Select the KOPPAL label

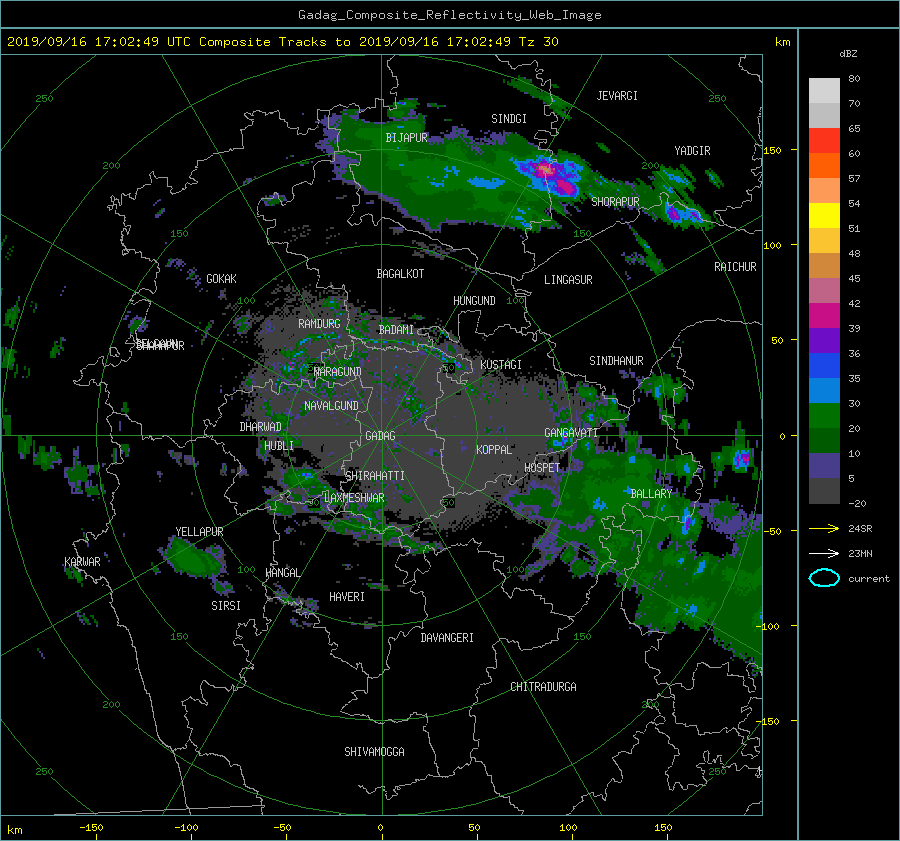(494, 450)
